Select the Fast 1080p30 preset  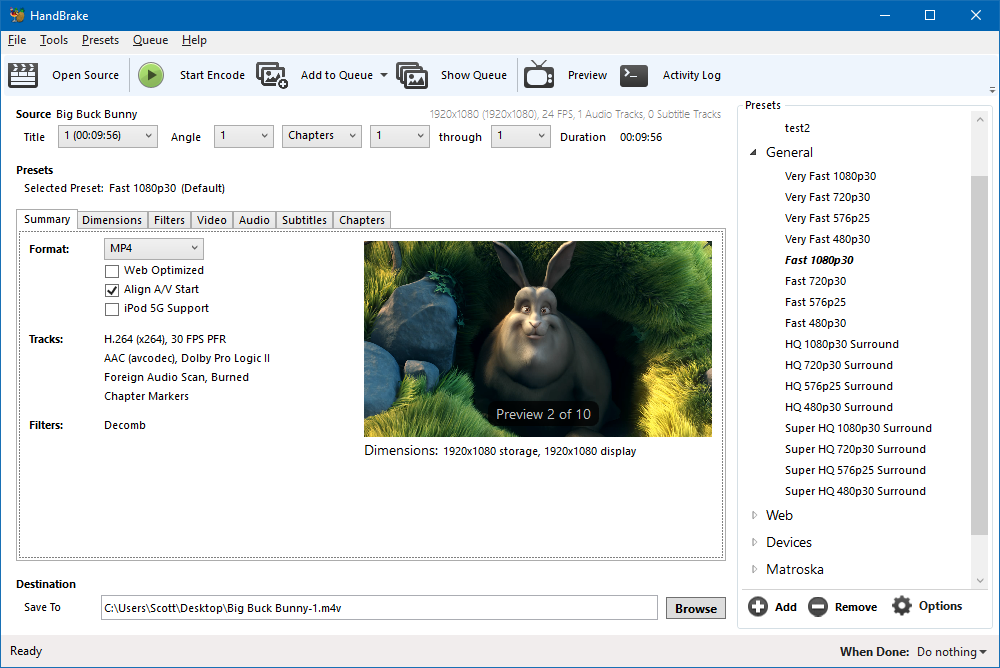(819, 260)
